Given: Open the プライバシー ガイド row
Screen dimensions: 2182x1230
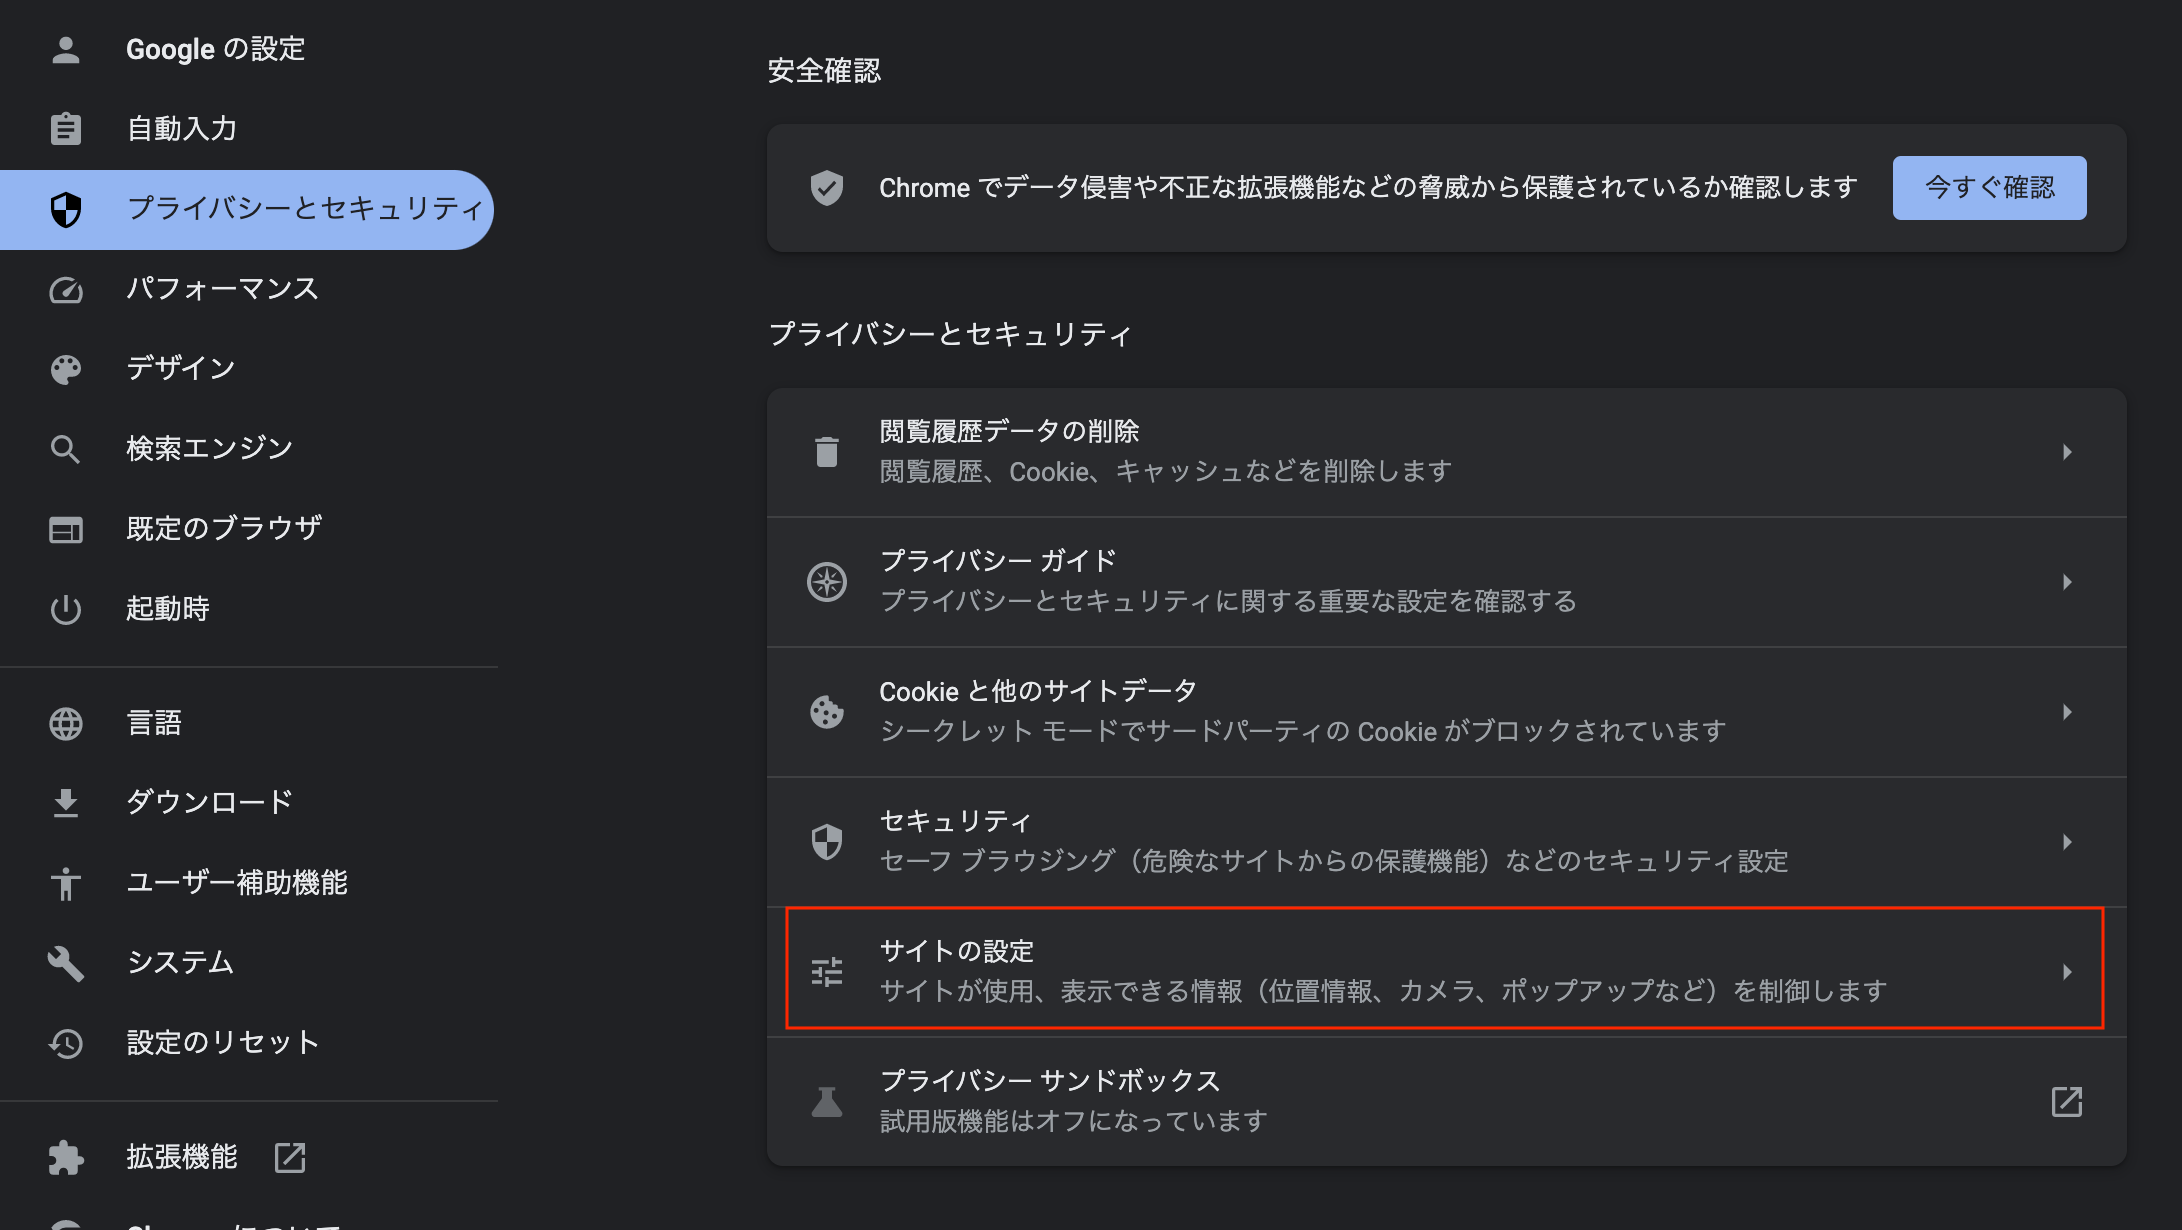Looking at the screenshot, I should point(1446,582).
